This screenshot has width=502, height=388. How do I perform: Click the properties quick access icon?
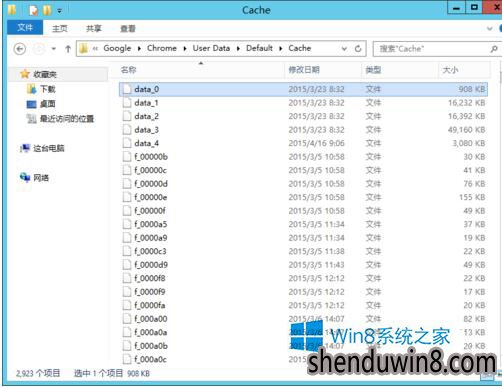(33, 11)
